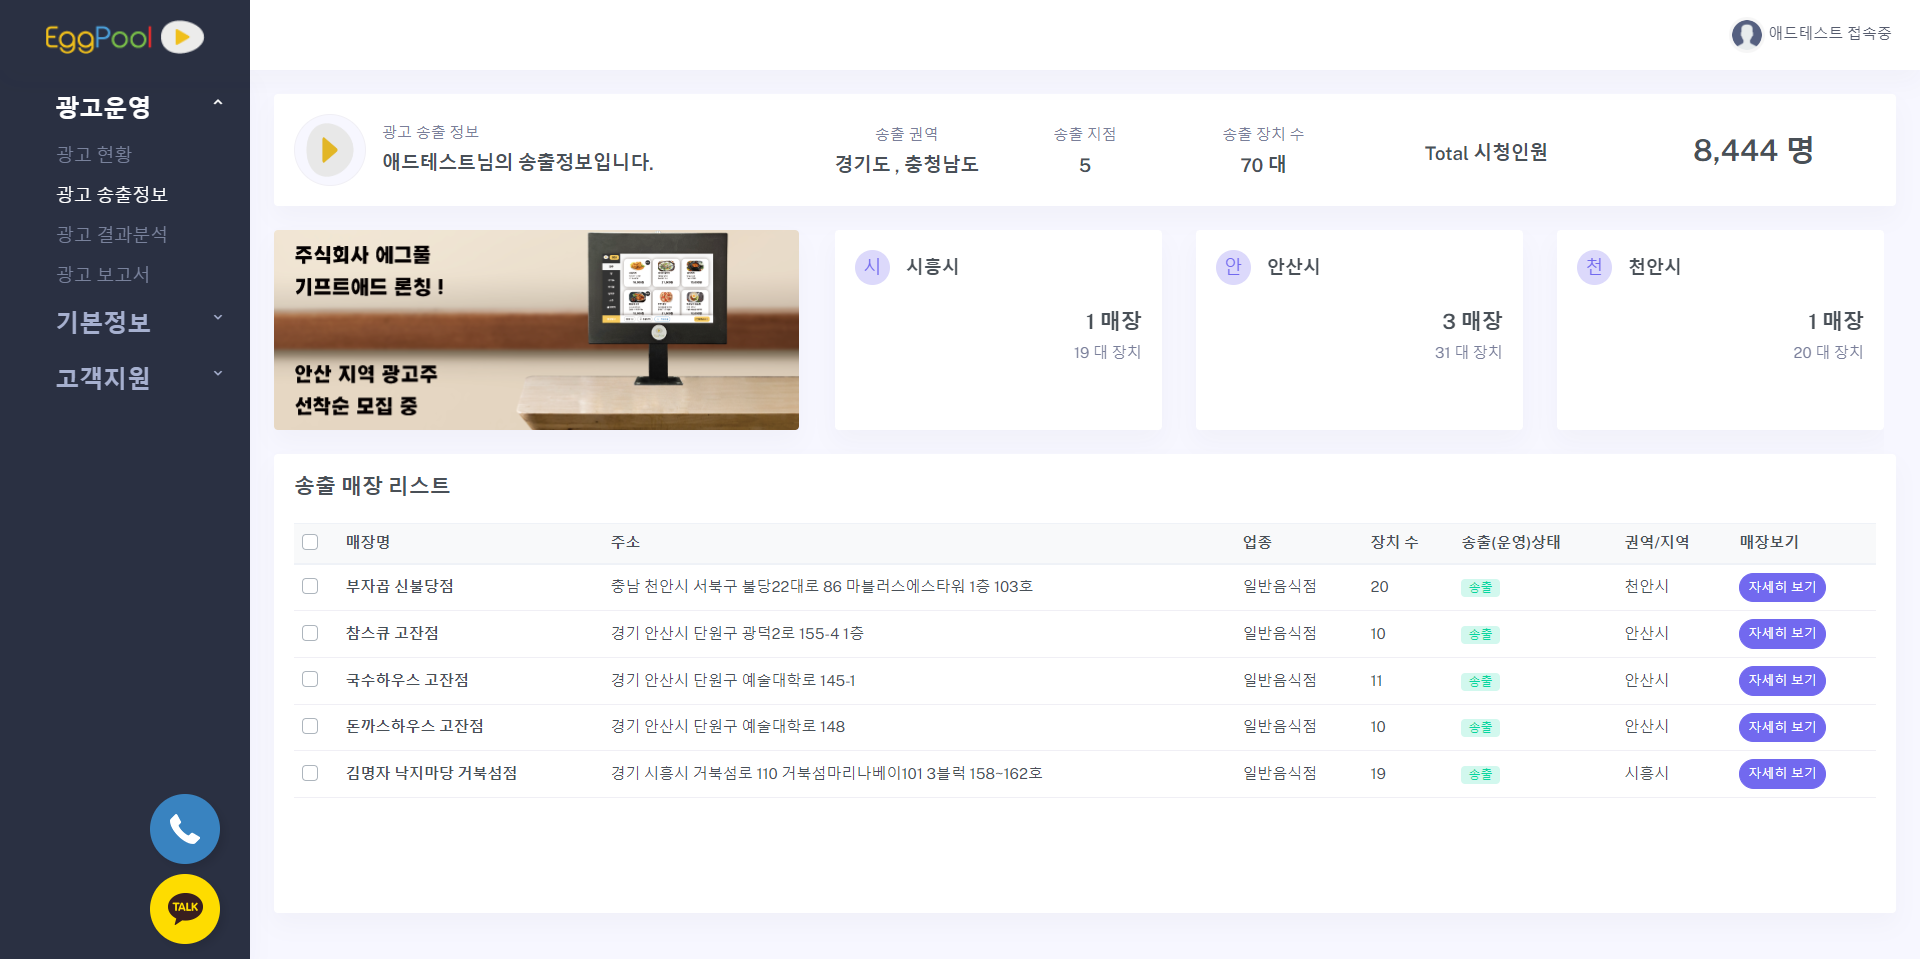
Task: Click the 주소 column header
Action: pos(625,542)
